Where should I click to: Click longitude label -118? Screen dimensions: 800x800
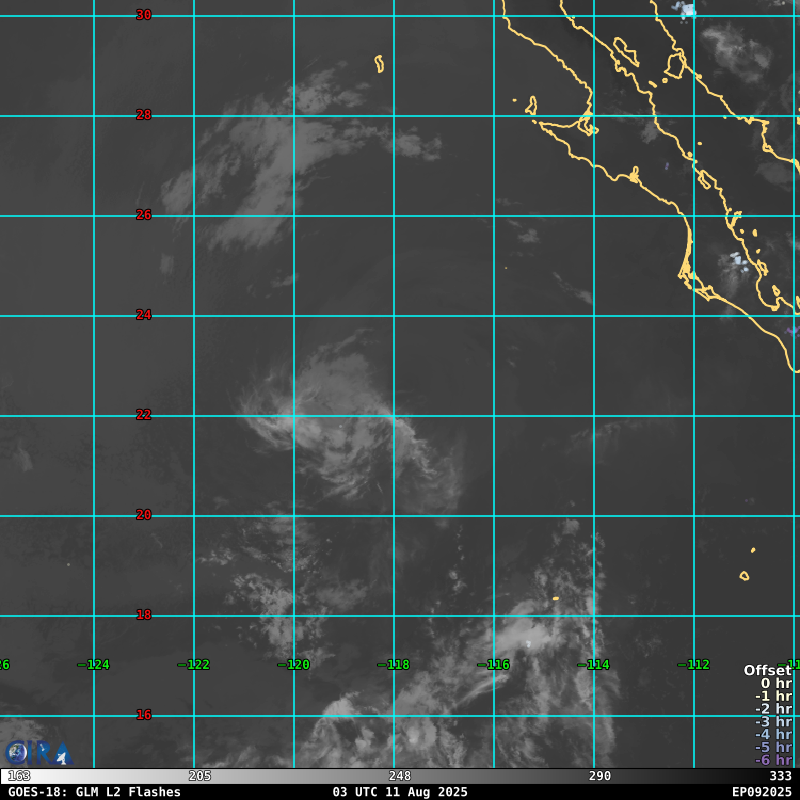tap(394, 665)
